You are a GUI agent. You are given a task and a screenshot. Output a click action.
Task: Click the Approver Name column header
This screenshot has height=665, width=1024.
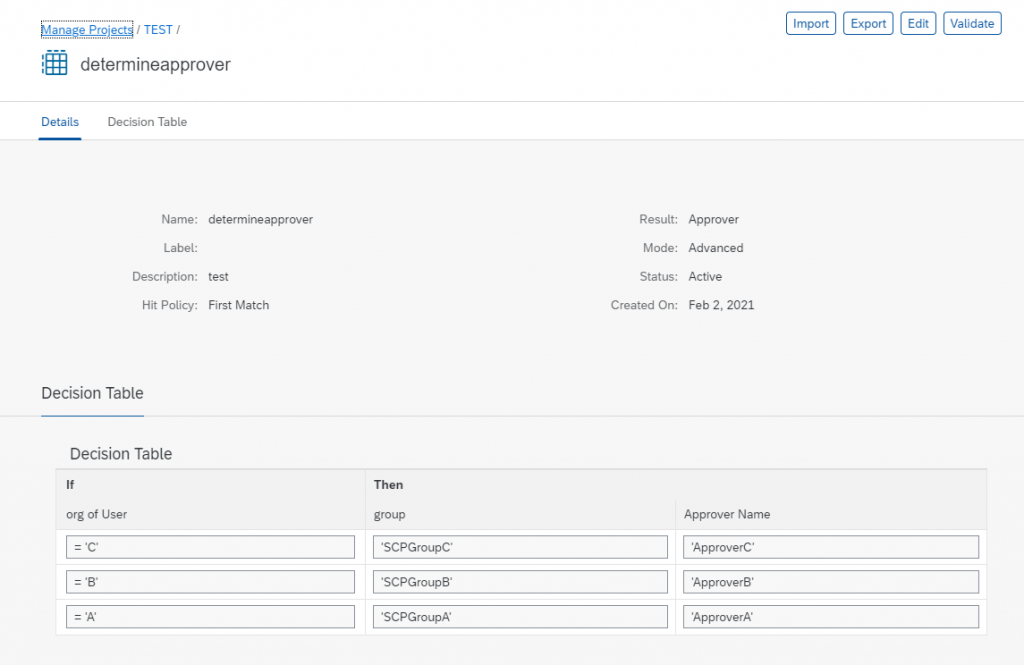[x=727, y=515]
